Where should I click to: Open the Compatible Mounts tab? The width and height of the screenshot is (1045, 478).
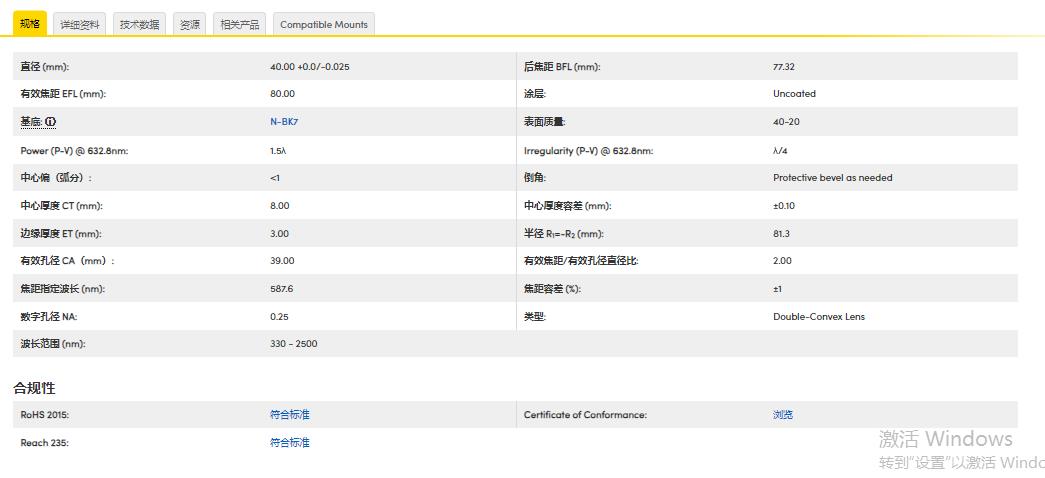coord(323,24)
